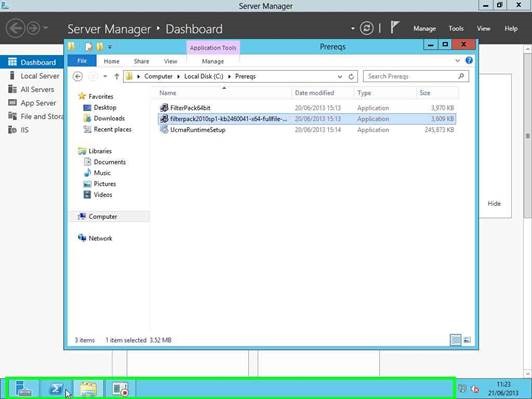Sort by Type column header
The height and width of the screenshot is (399, 532).
[x=385, y=93]
